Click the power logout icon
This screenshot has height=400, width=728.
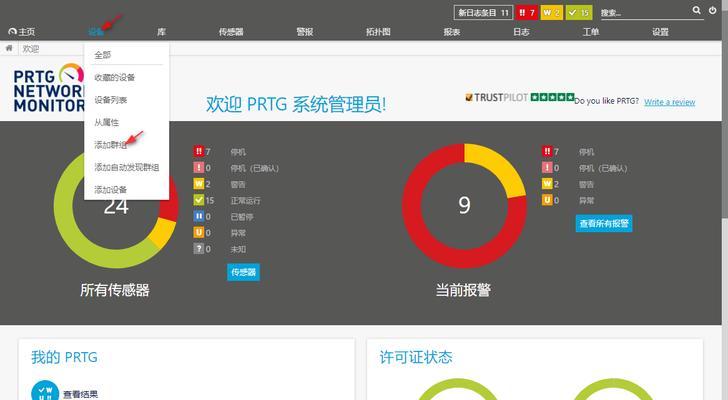712,10
